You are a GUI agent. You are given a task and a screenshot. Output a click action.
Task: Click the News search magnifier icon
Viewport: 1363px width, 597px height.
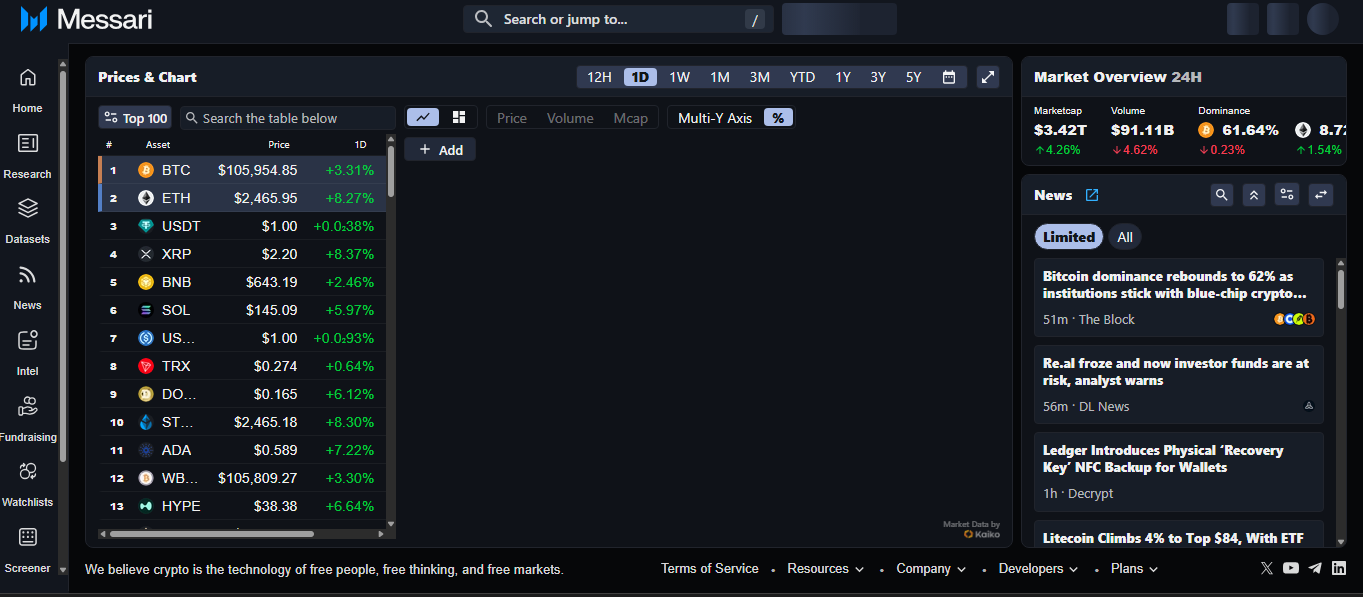tap(1221, 195)
